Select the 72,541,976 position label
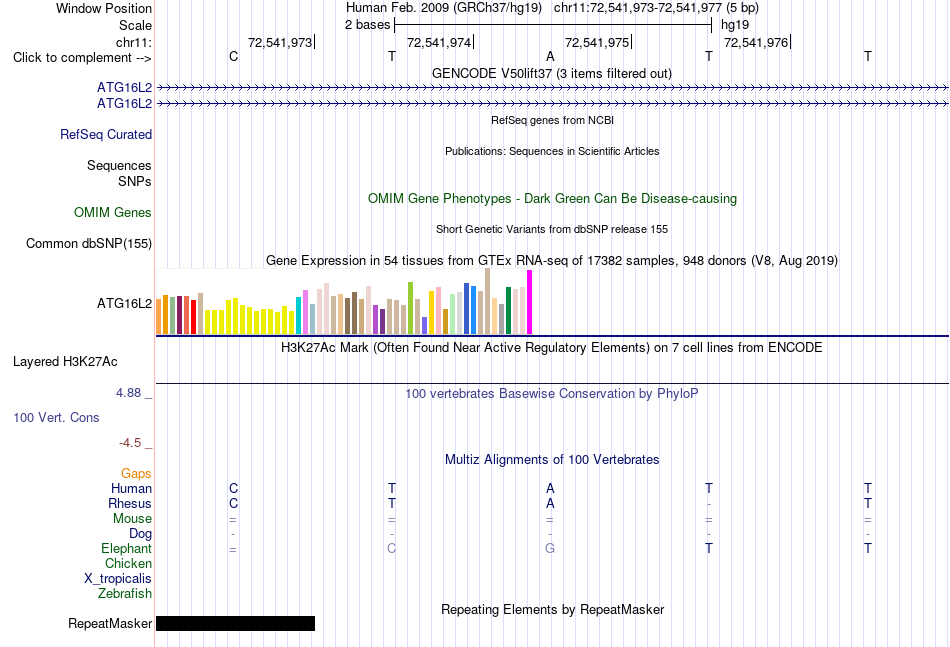The image size is (950, 647). coord(756,42)
